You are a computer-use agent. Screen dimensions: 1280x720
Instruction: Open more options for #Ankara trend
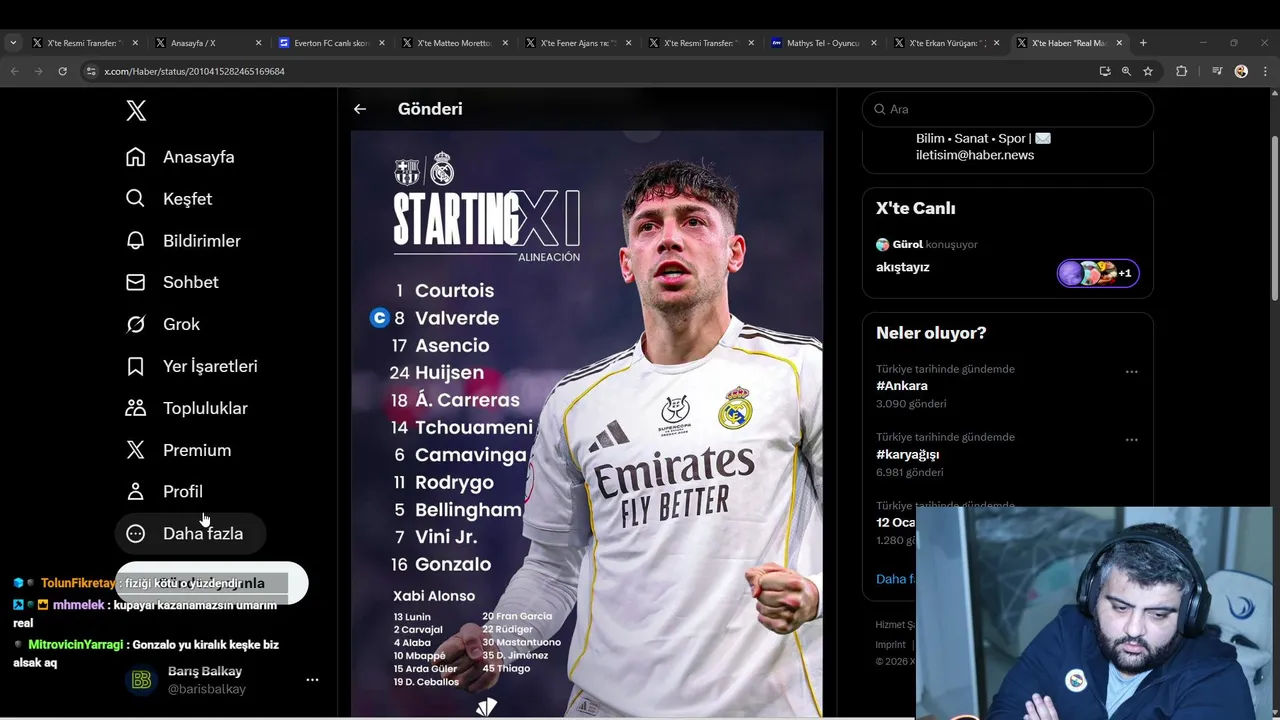(x=1131, y=372)
